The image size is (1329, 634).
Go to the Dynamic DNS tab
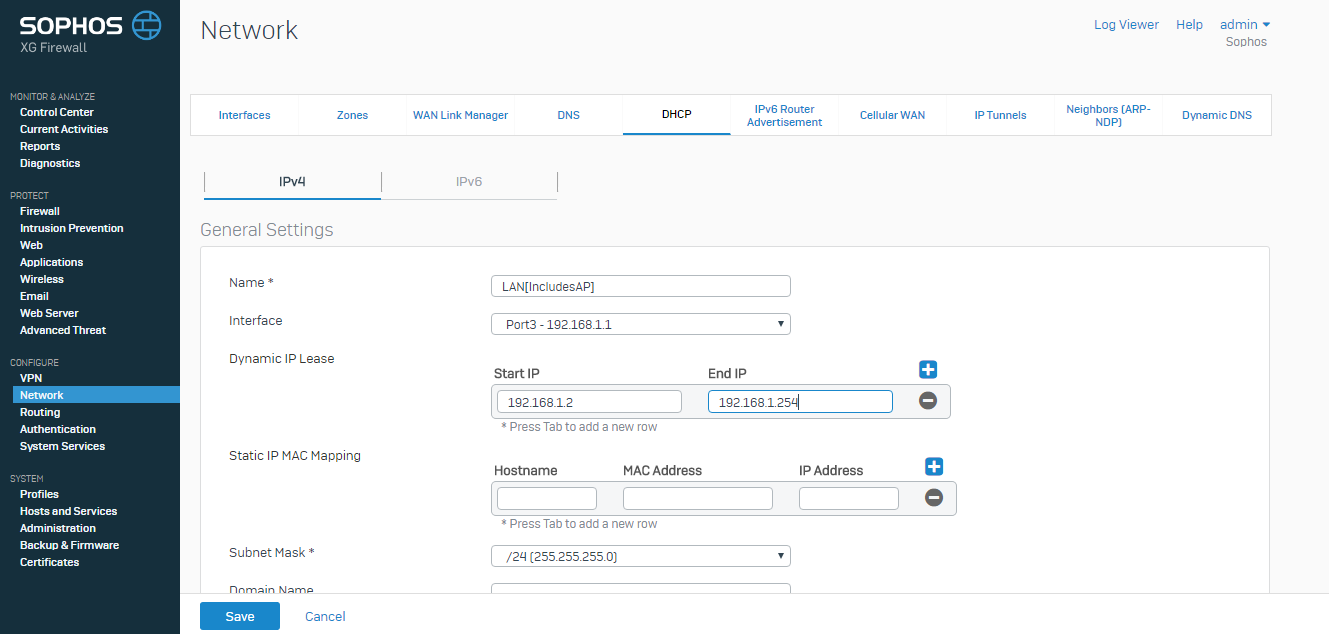coord(1216,114)
